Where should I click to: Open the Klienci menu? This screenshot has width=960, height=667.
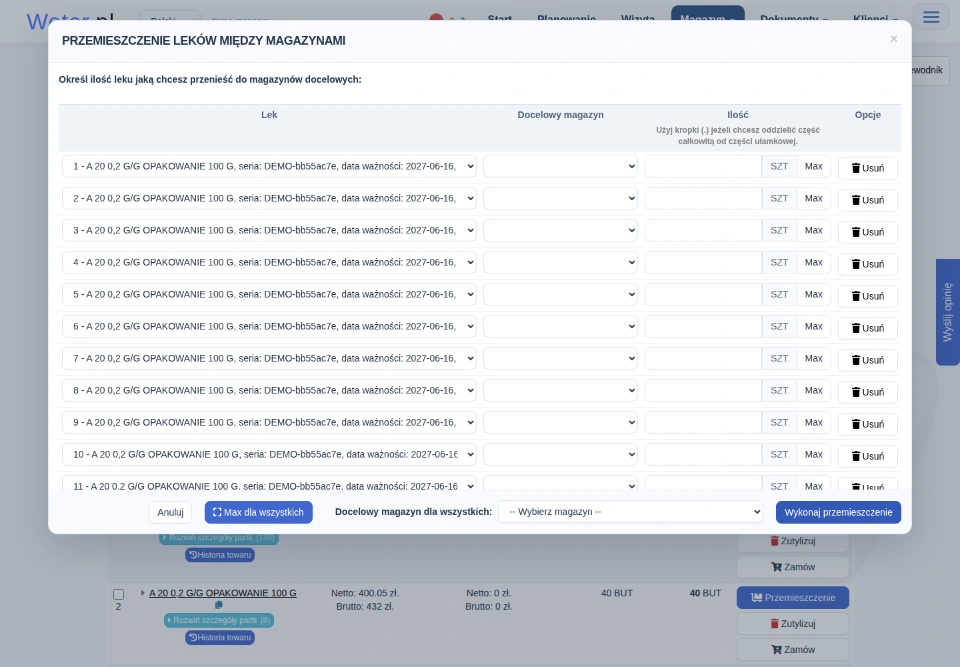[875, 18]
